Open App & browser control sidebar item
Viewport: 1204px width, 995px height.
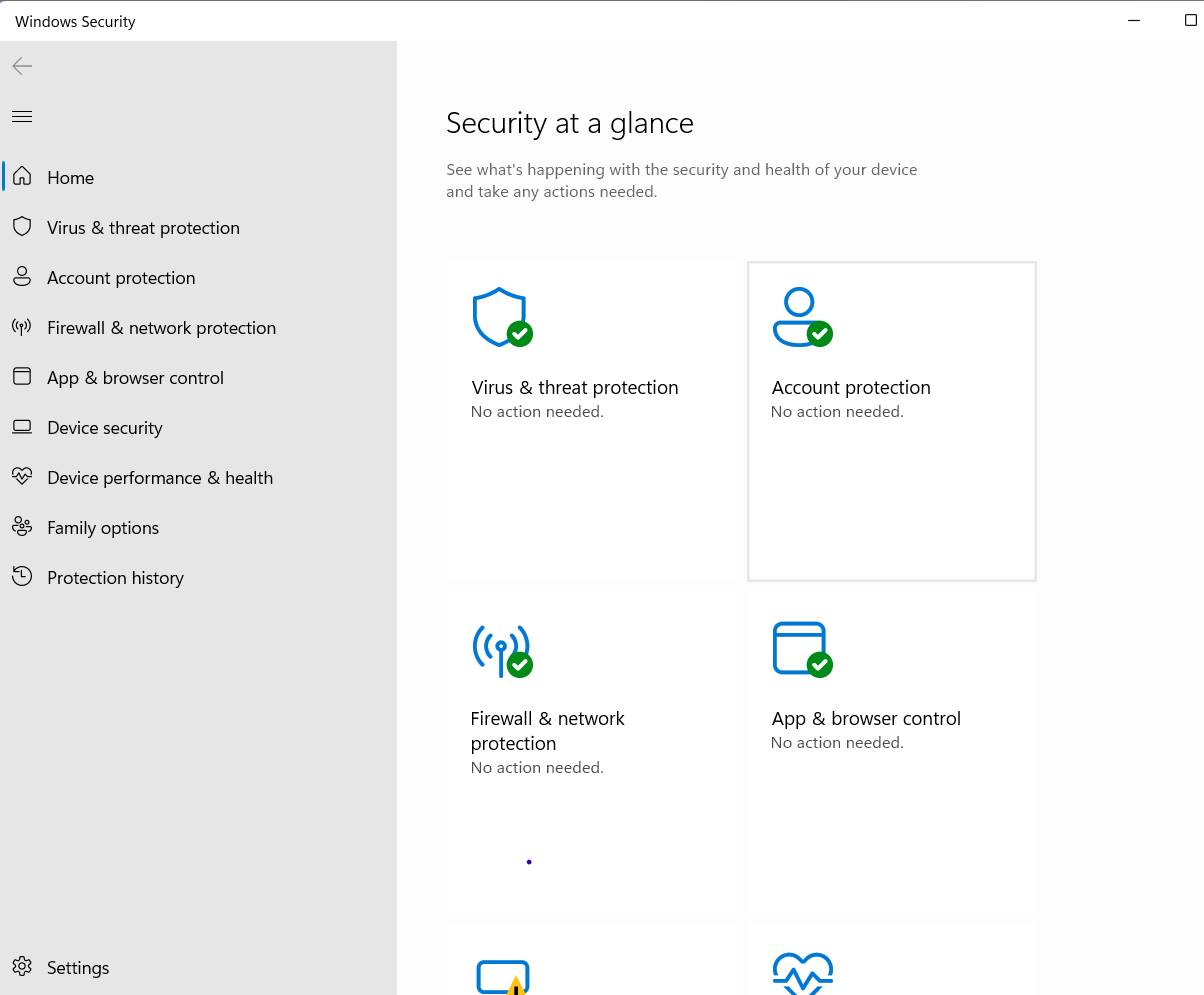[135, 378]
